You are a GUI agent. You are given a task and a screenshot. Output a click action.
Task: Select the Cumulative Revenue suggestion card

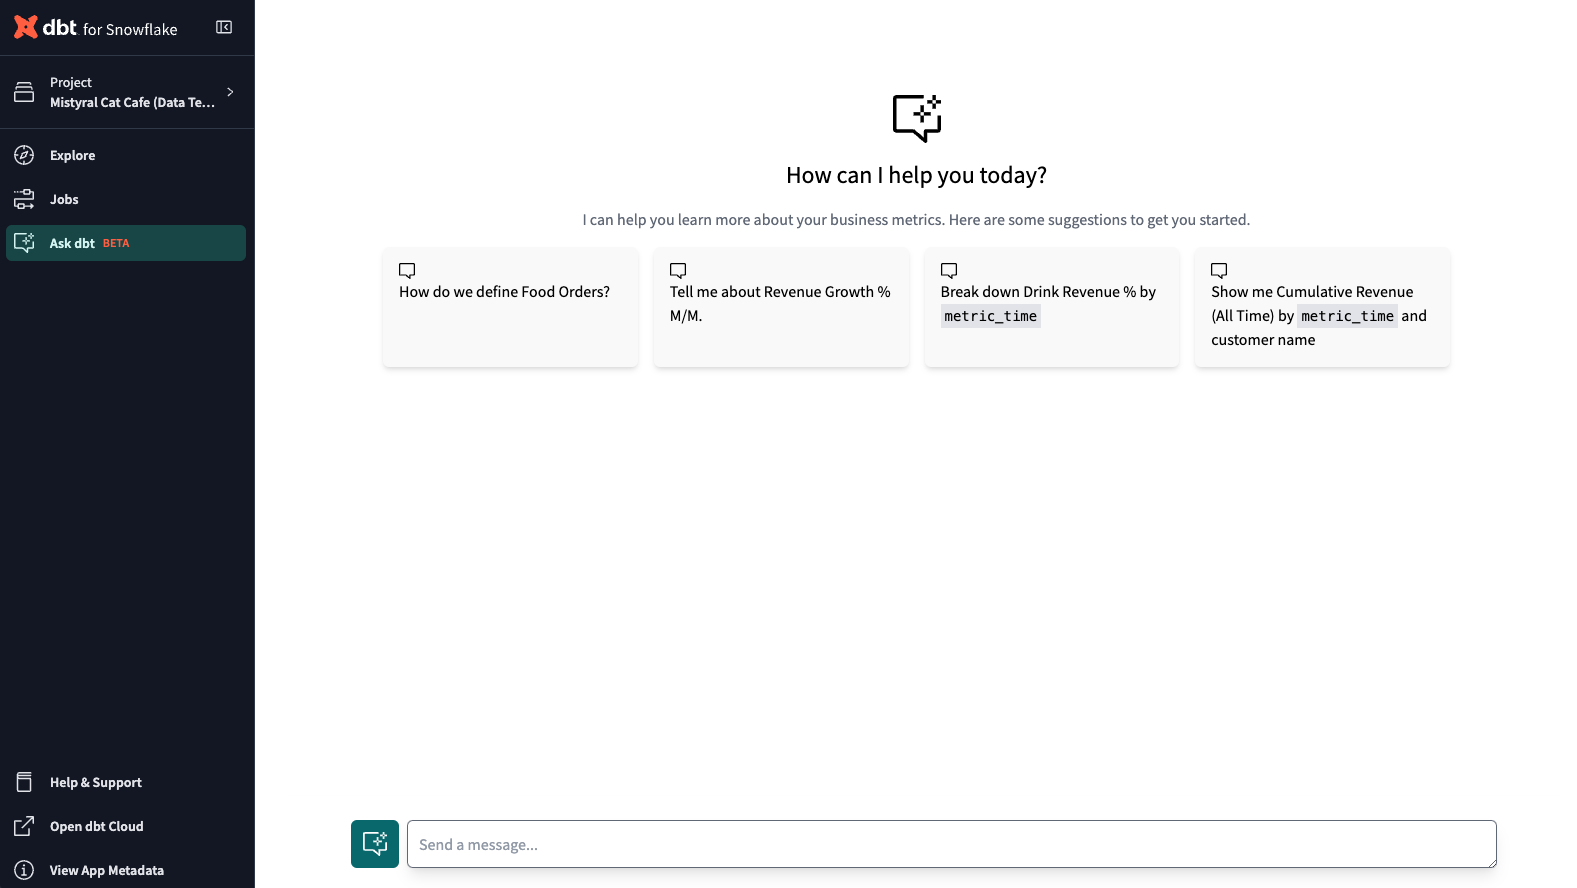[1321, 307]
